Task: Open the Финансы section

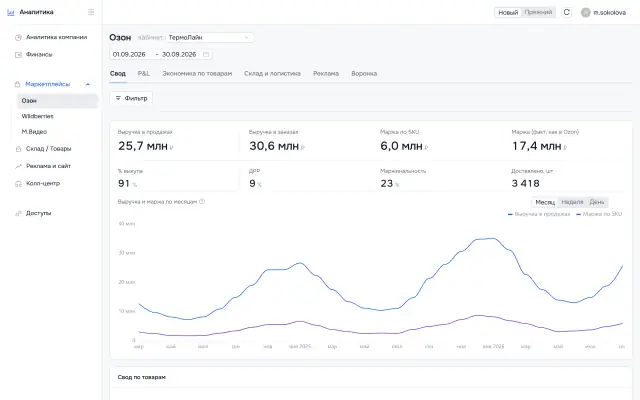Action: pos(39,55)
